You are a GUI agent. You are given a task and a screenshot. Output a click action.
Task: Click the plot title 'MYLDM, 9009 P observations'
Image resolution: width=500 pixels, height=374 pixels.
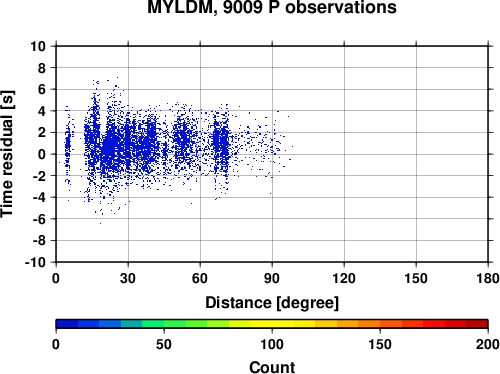click(x=272, y=7)
